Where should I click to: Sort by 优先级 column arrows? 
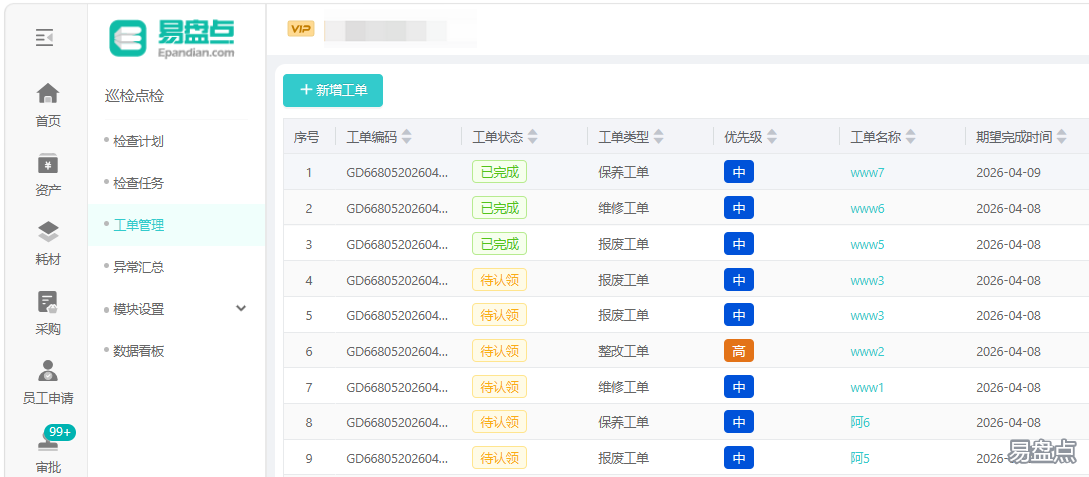[x=772, y=137]
